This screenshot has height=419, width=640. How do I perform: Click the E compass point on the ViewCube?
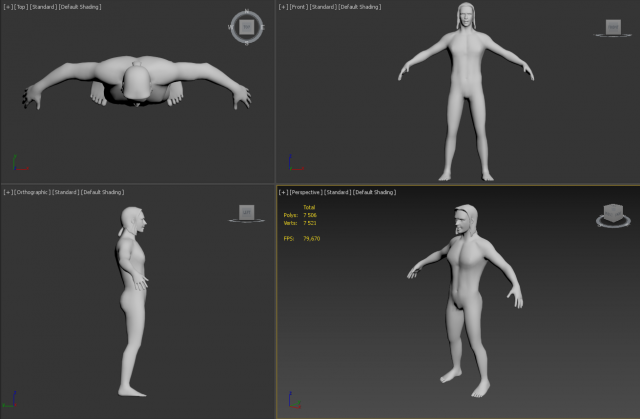tap(263, 27)
